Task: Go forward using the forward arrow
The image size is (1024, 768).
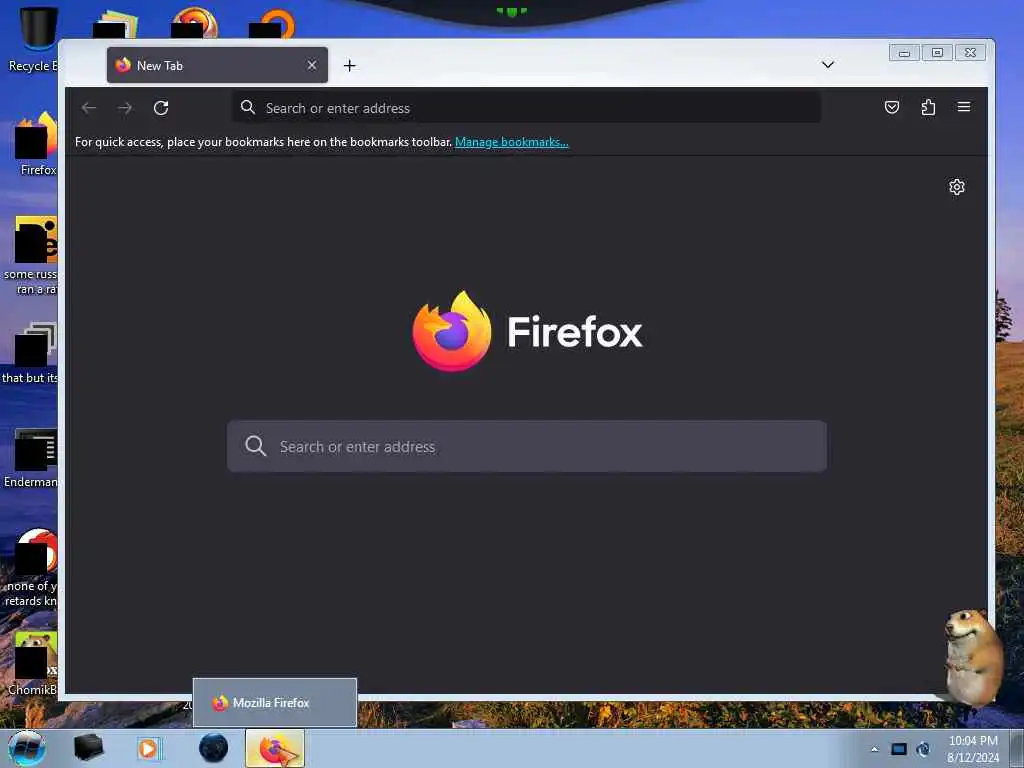Action: click(125, 108)
